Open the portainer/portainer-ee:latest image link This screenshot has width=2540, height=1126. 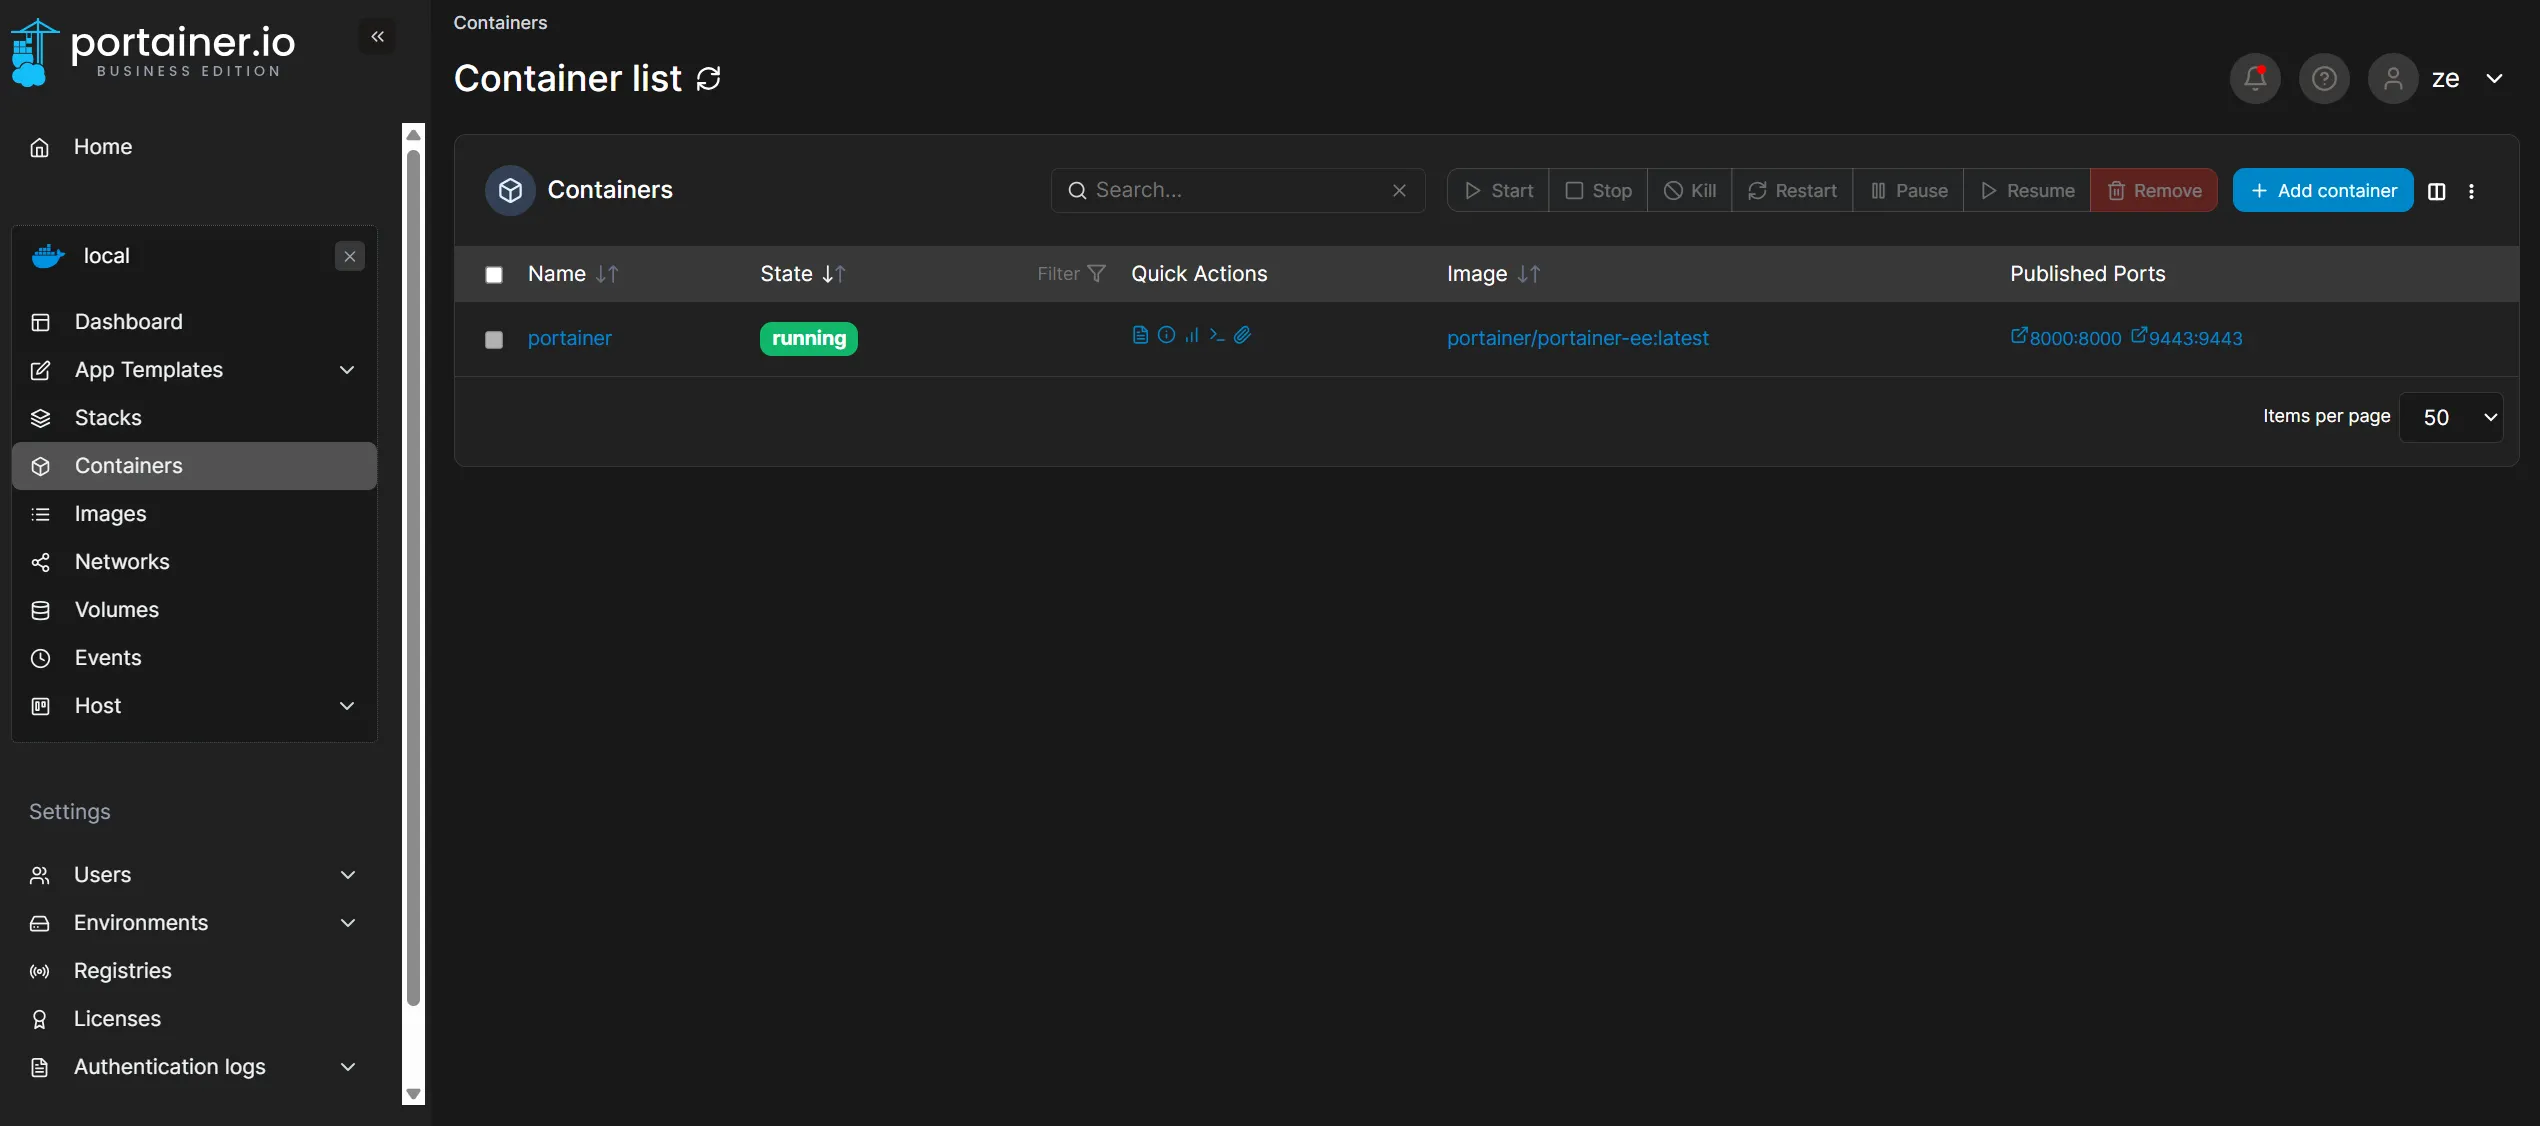(x=1578, y=339)
